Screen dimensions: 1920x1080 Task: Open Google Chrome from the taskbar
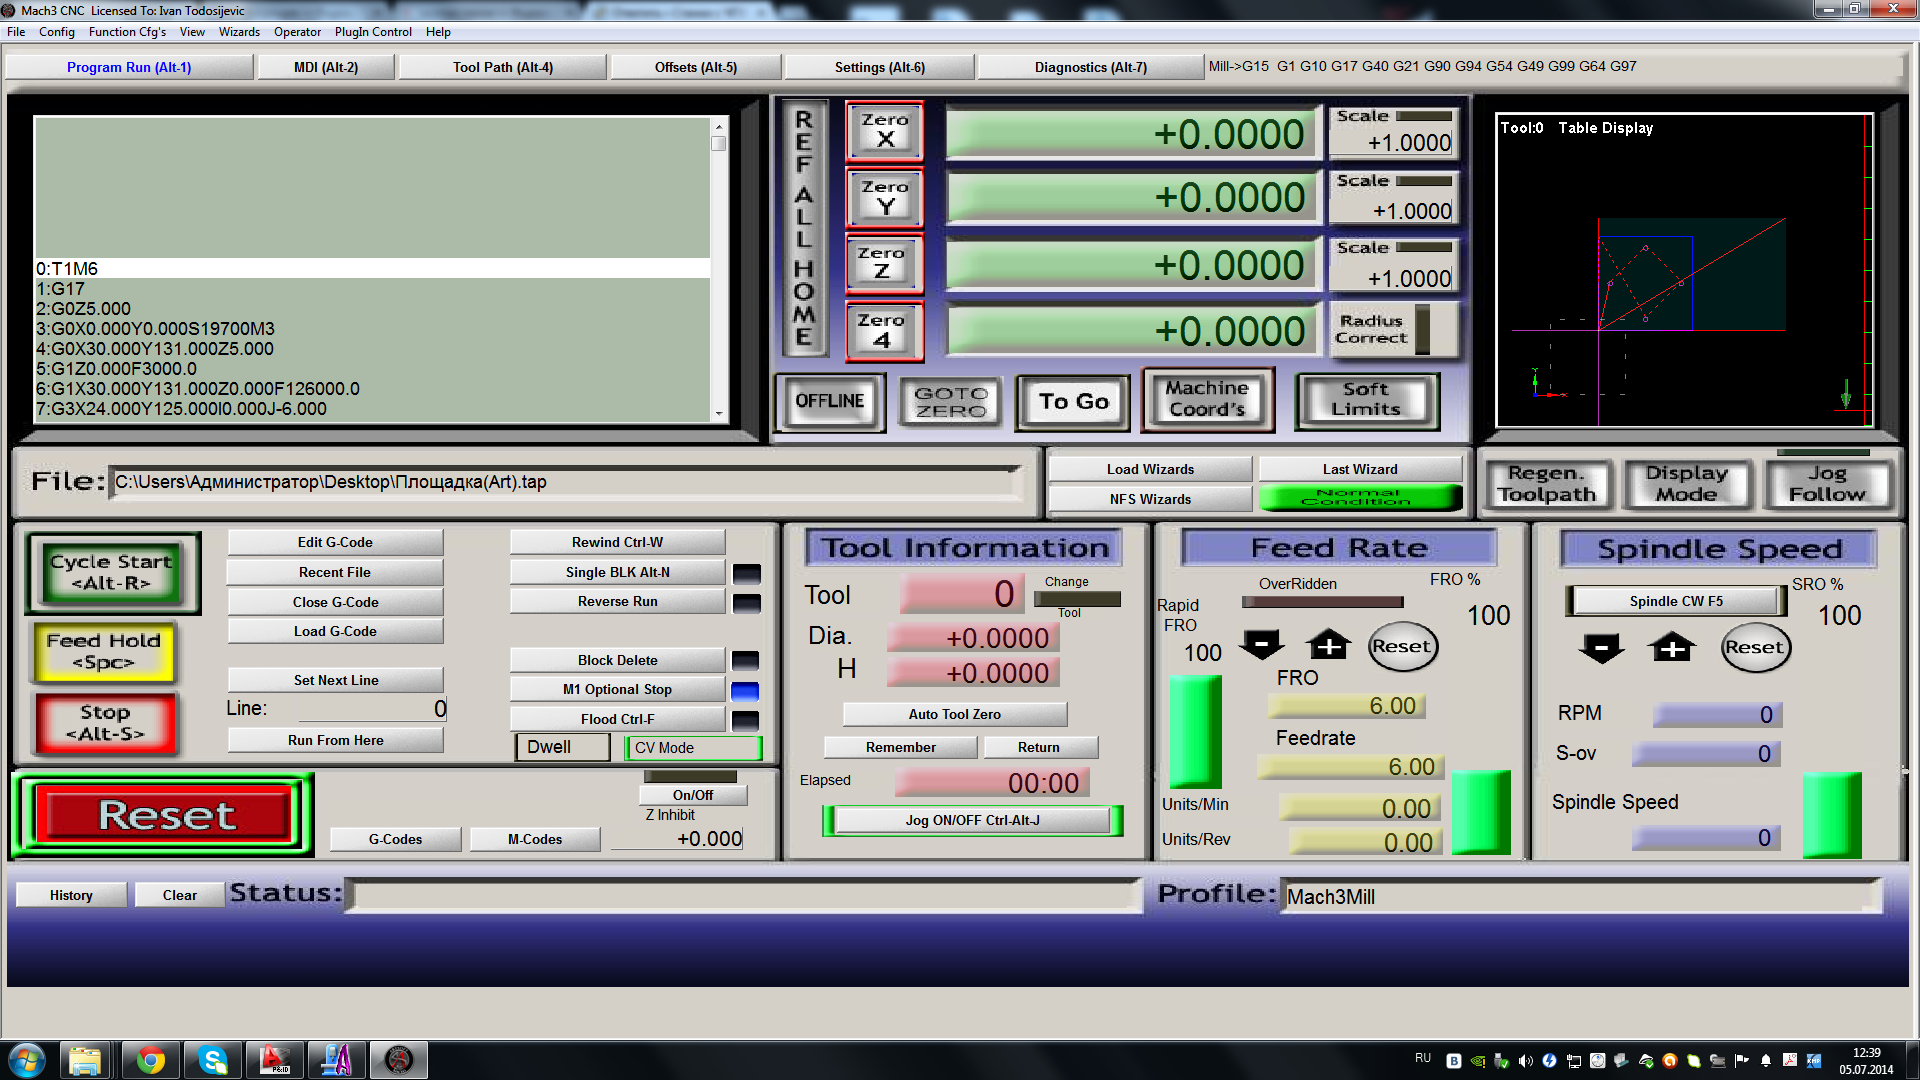(151, 1059)
